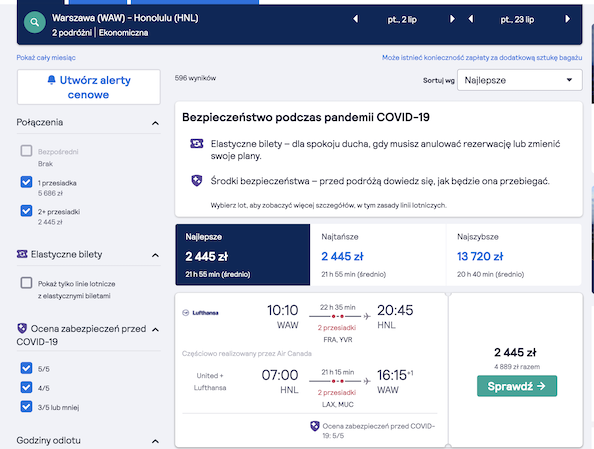Click the 2 podróżni Ekonomiczna text
Image resolution: width=594 pixels, height=449 pixels.
pyautogui.click(x=100, y=33)
